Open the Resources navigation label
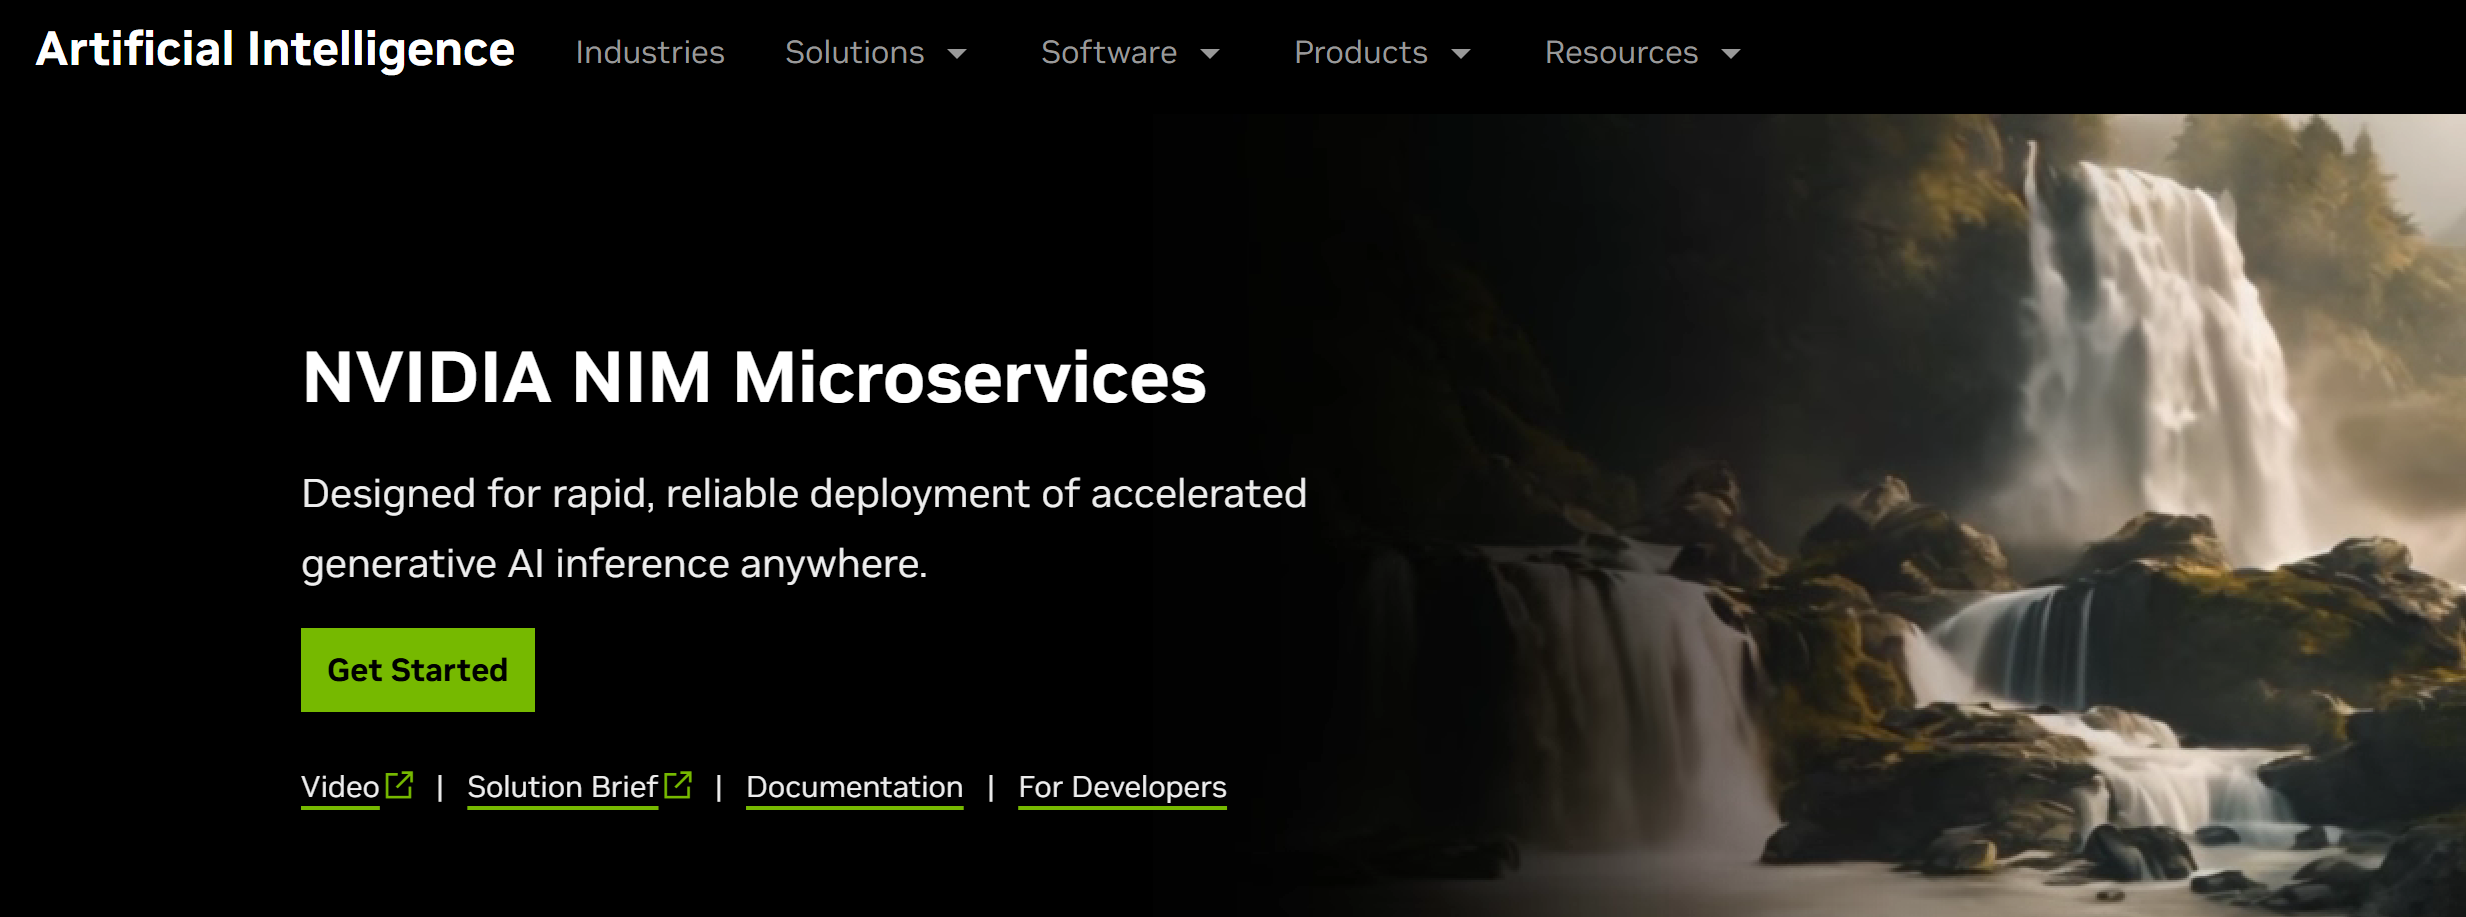 coord(1621,52)
